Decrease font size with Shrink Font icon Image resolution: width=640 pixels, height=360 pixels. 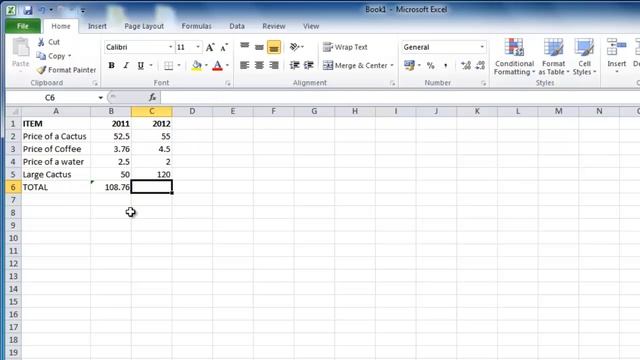(224, 47)
